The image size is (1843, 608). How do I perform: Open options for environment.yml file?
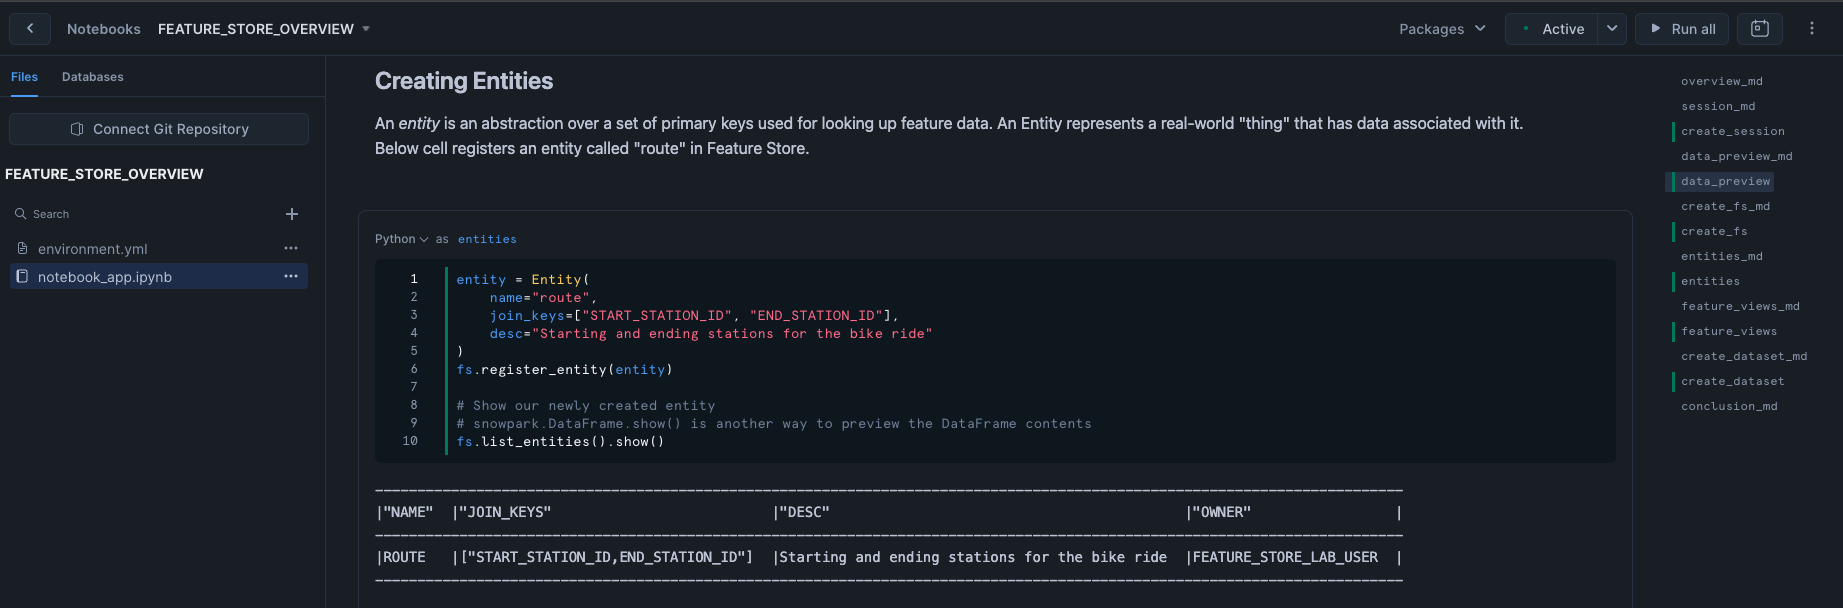tap(291, 248)
